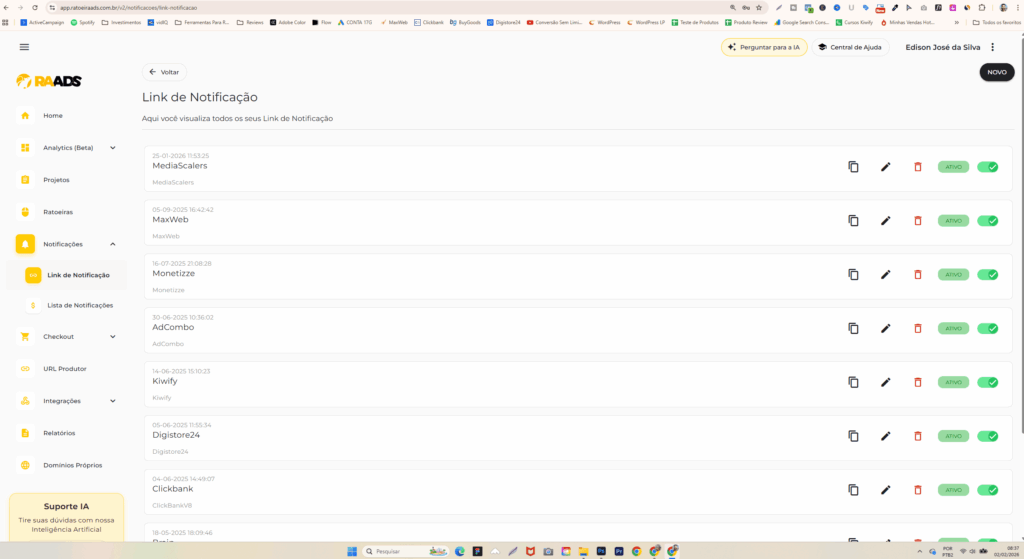Delete the Clickbank notification link
This screenshot has height=559, width=1024.
point(918,490)
